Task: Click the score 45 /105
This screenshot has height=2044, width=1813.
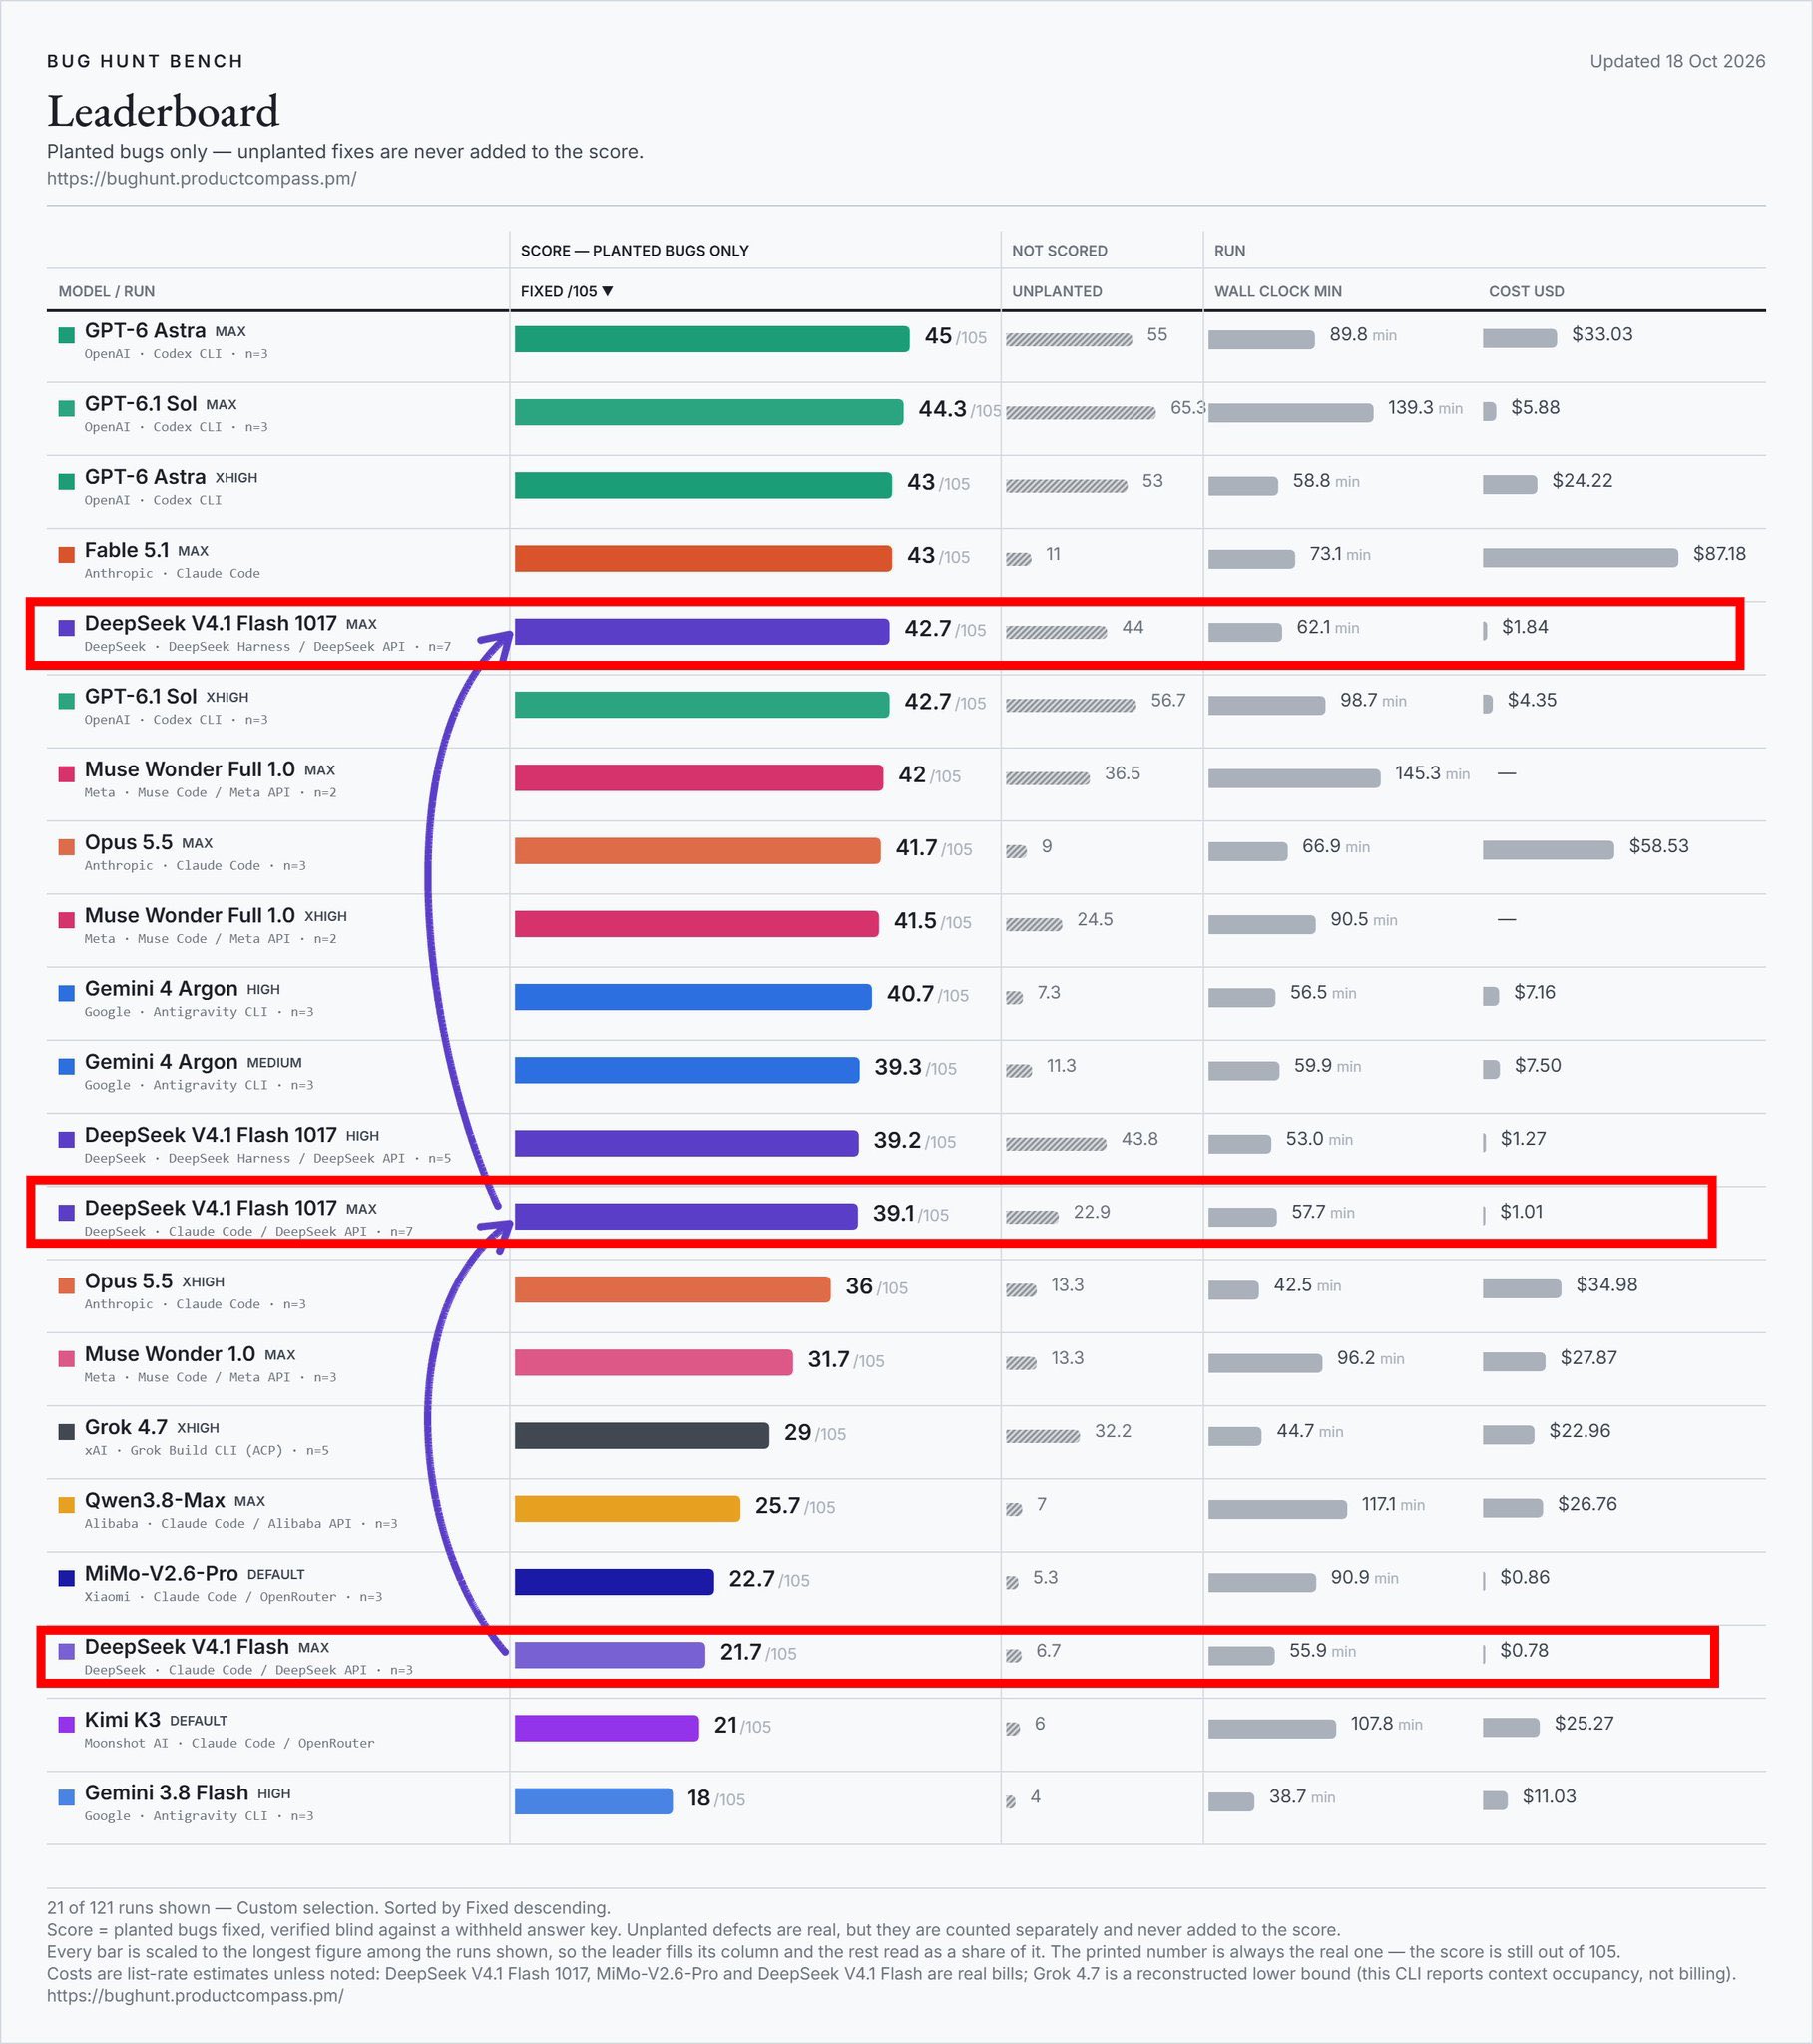Action: point(955,336)
